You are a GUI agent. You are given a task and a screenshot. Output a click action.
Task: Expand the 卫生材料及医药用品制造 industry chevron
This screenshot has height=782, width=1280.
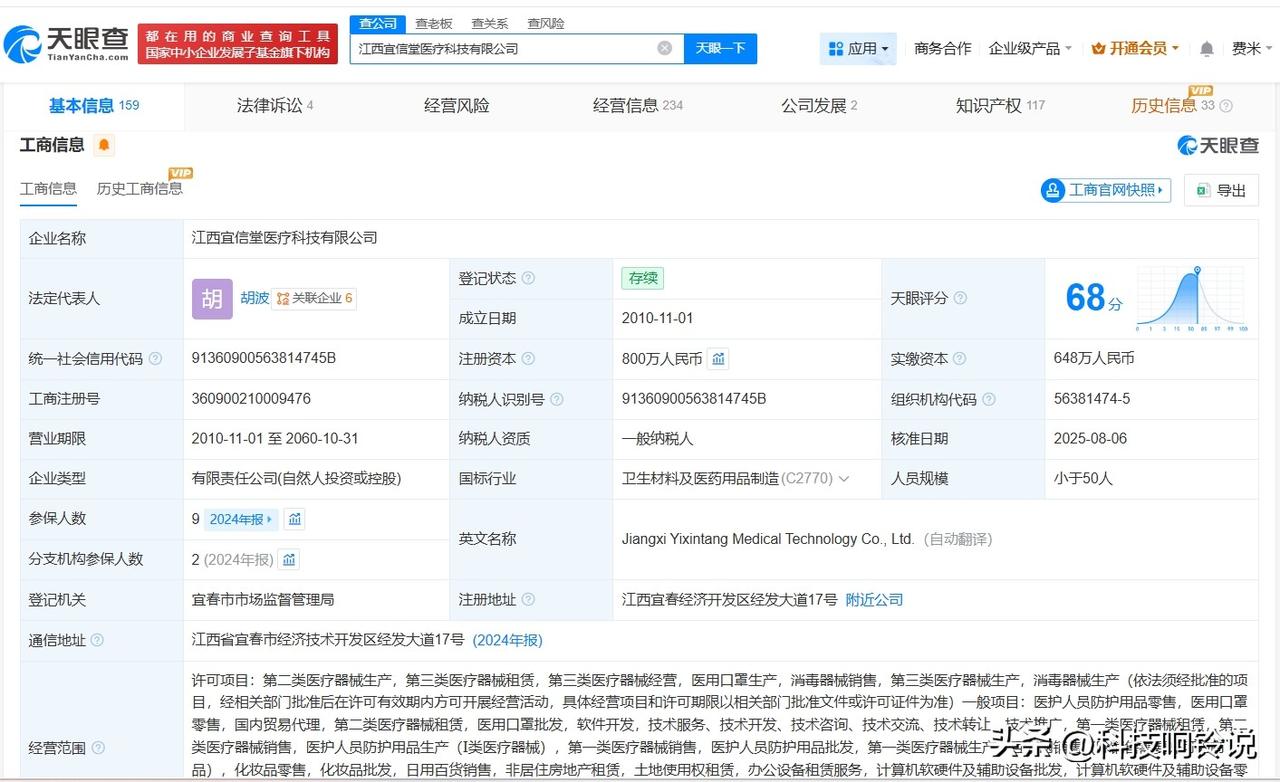(x=844, y=479)
